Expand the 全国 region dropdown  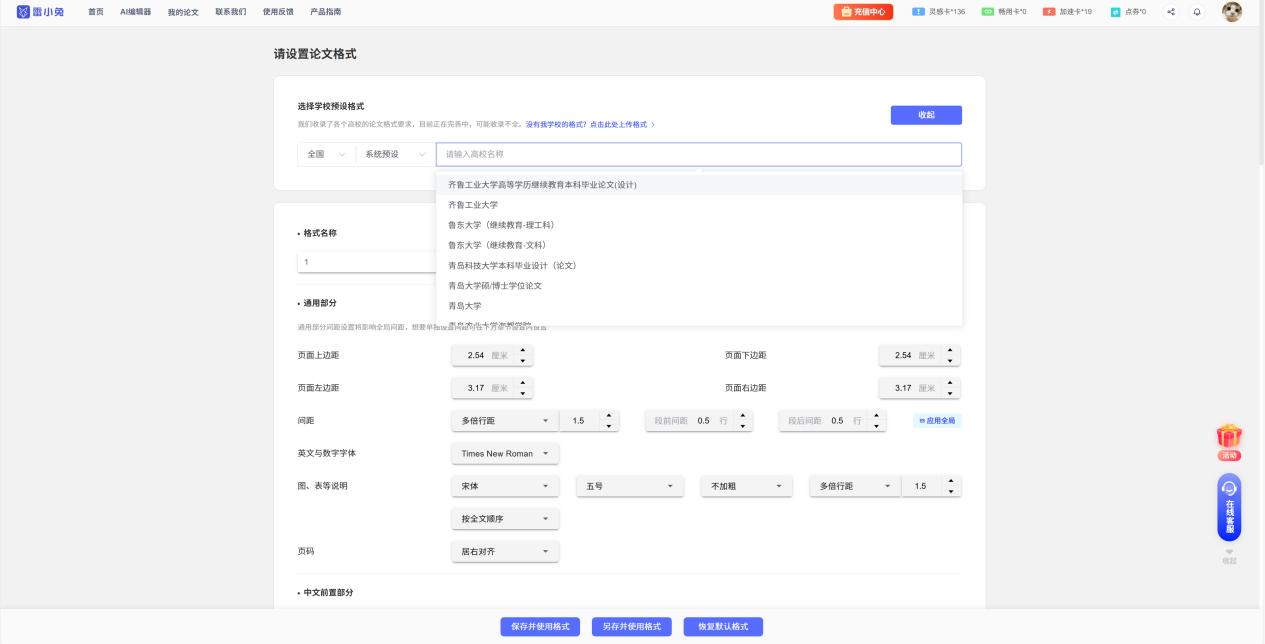click(326, 154)
